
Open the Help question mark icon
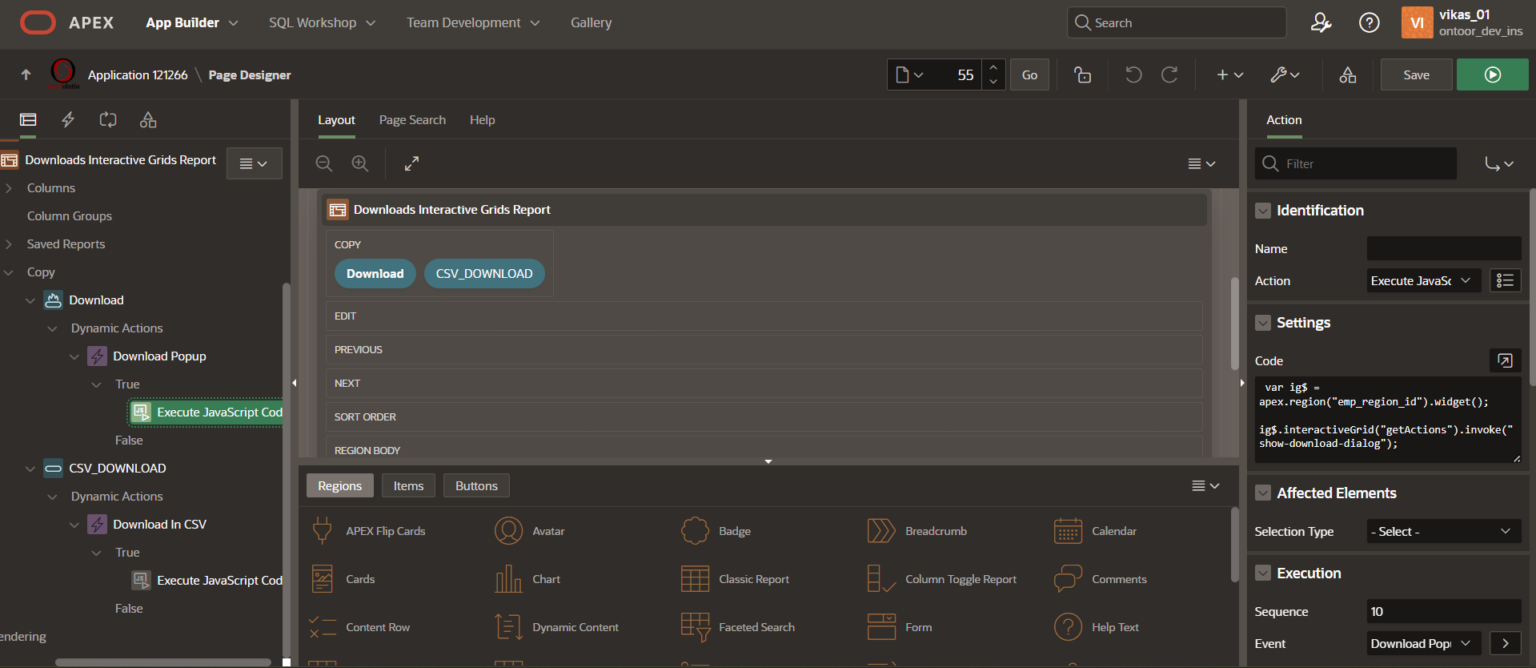[1369, 22]
